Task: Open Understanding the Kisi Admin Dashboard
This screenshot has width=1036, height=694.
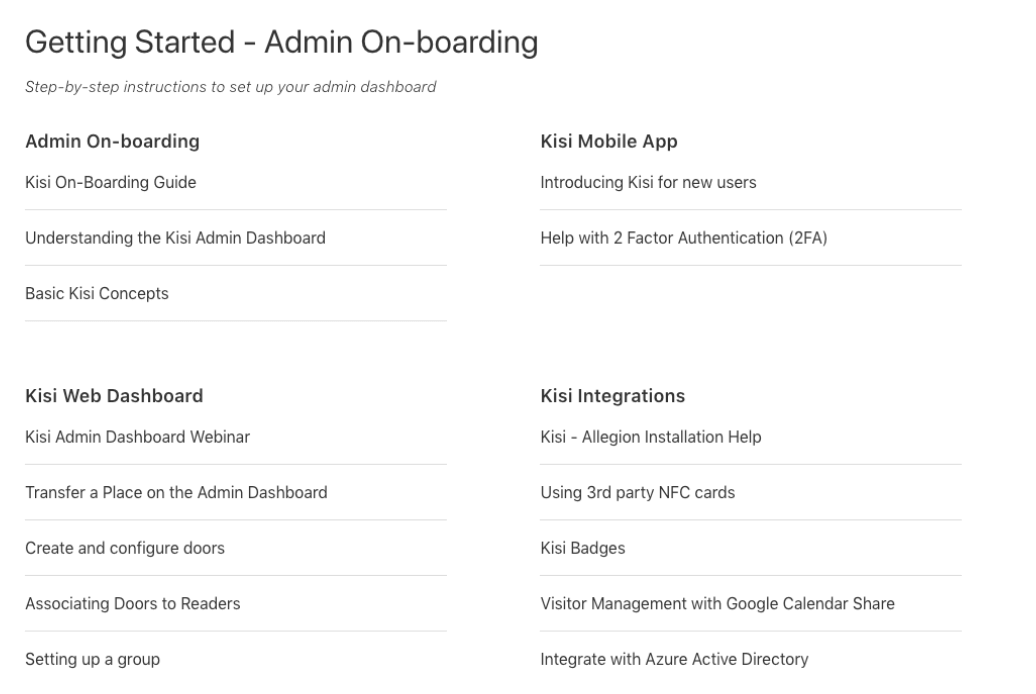Action: (x=175, y=238)
